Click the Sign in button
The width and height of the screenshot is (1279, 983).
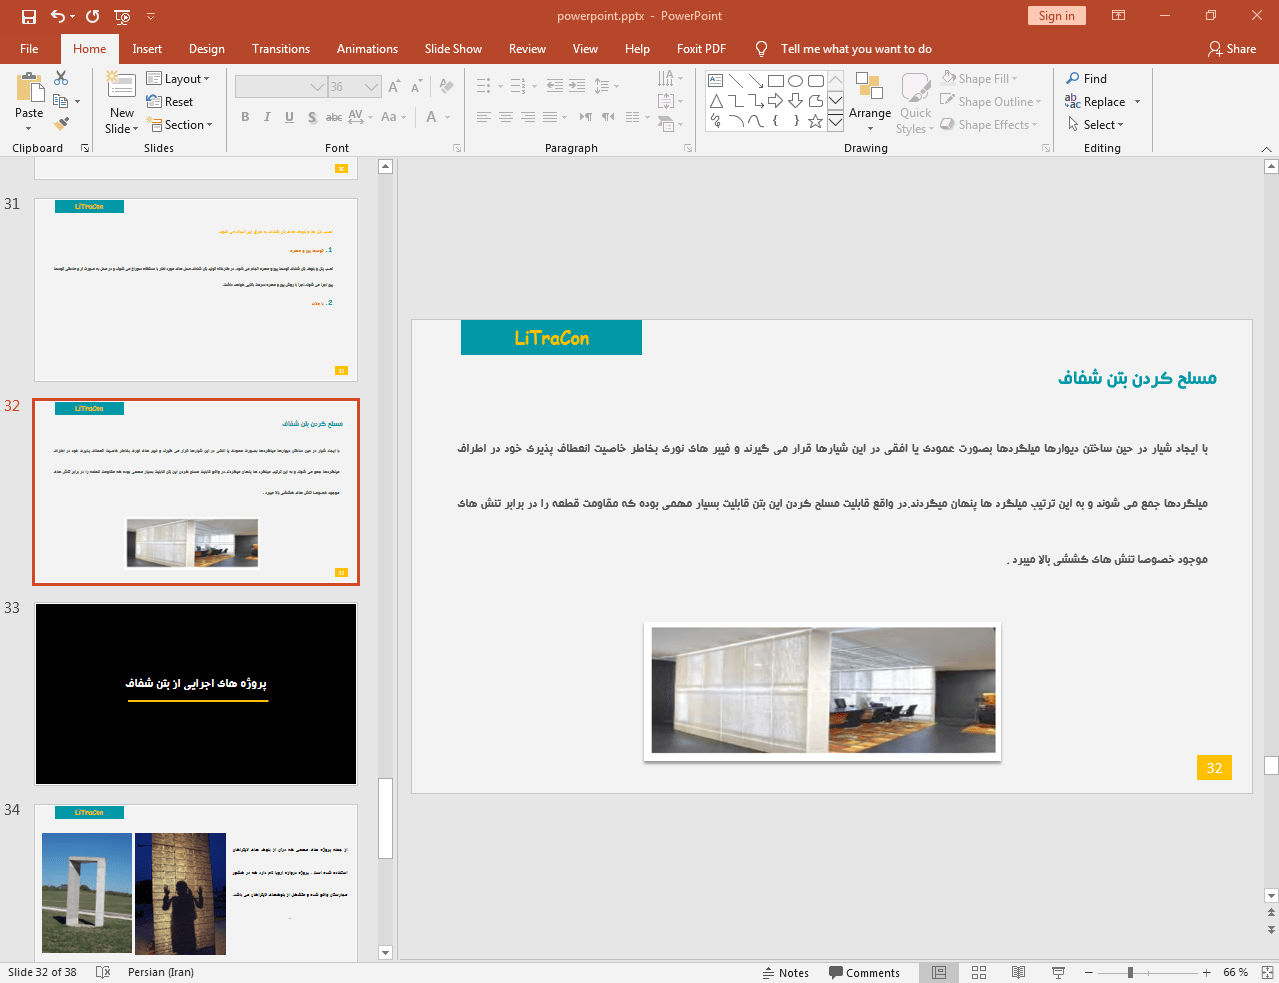pos(1056,16)
